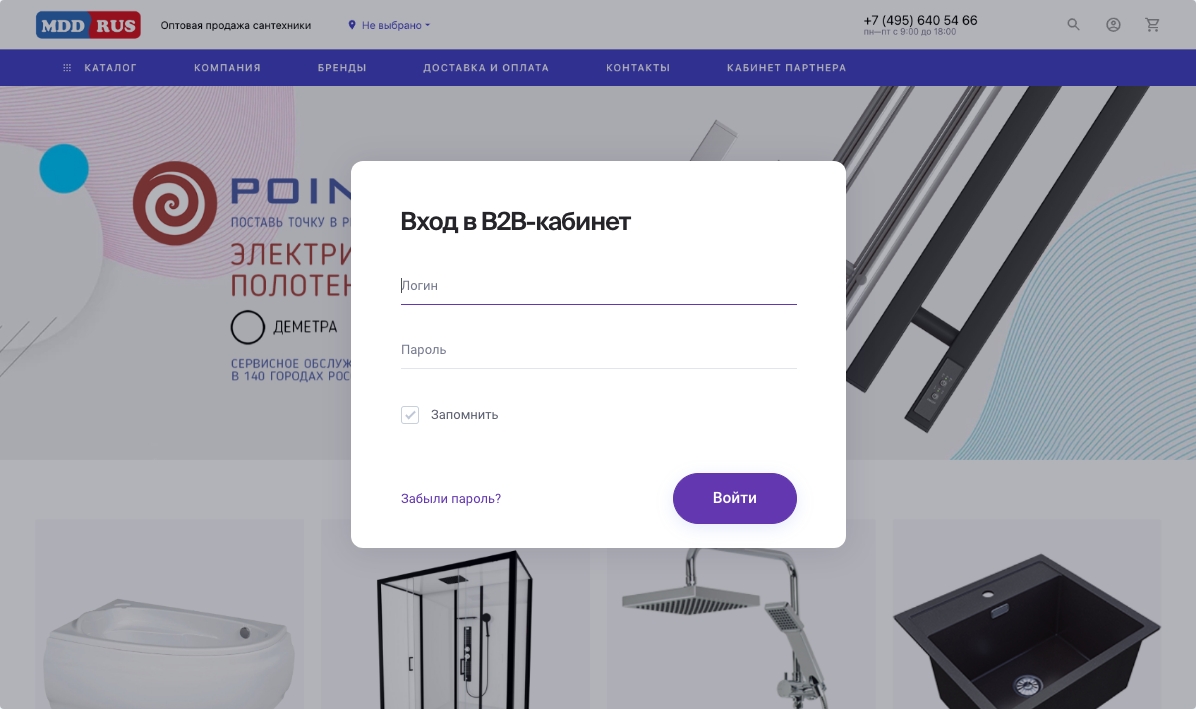Open the search magnifier icon
Image resolution: width=1196 pixels, height=709 pixels.
1073,24
